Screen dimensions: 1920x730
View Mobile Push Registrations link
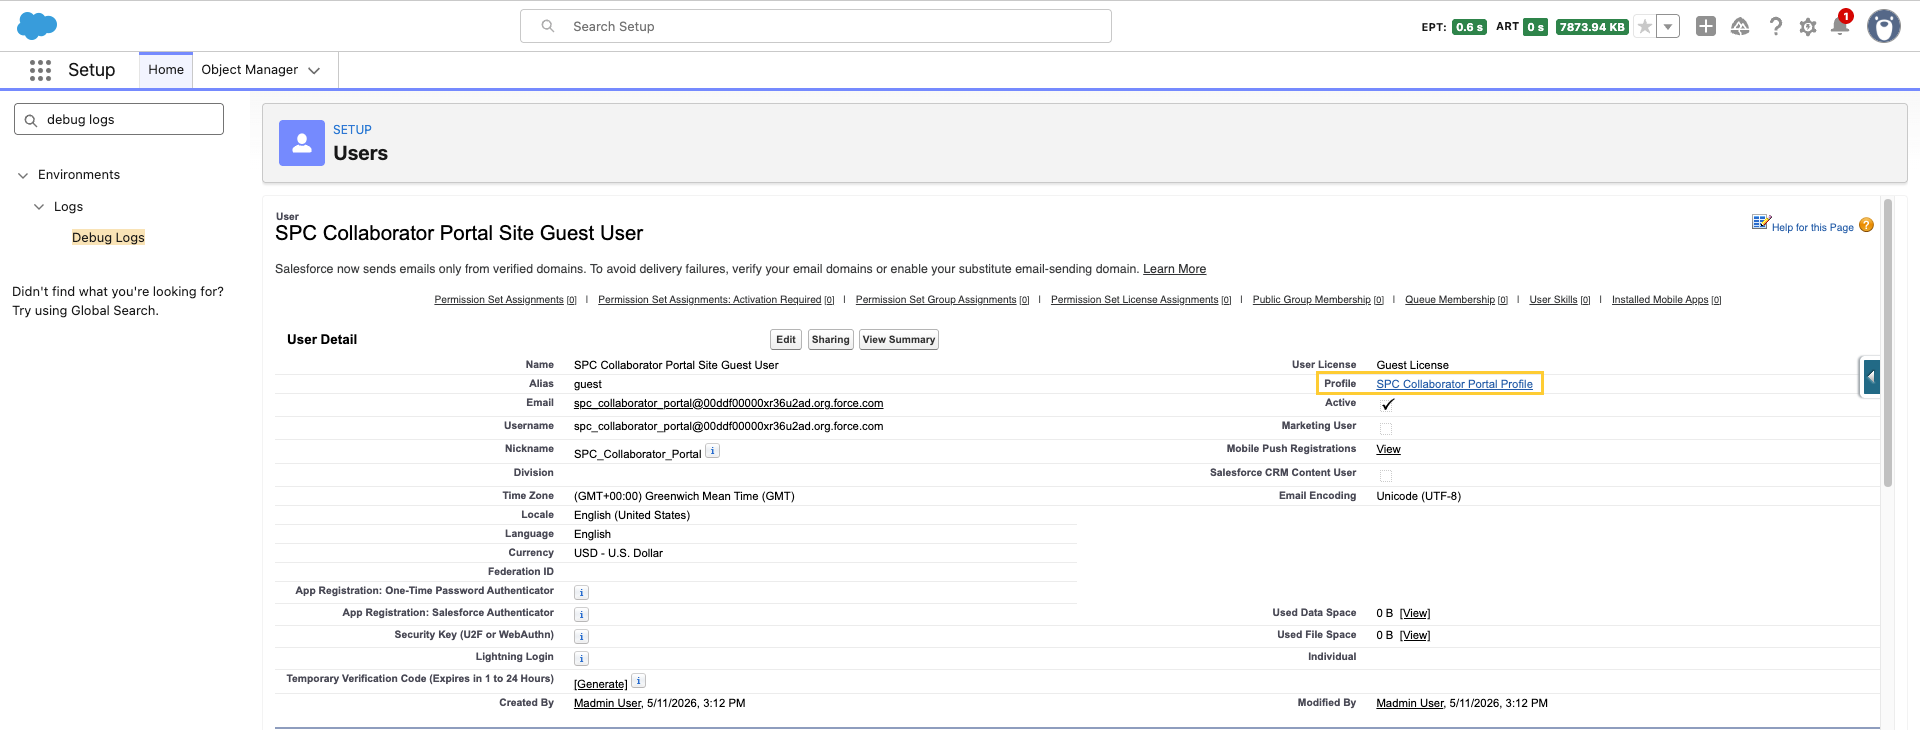point(1388,450)
